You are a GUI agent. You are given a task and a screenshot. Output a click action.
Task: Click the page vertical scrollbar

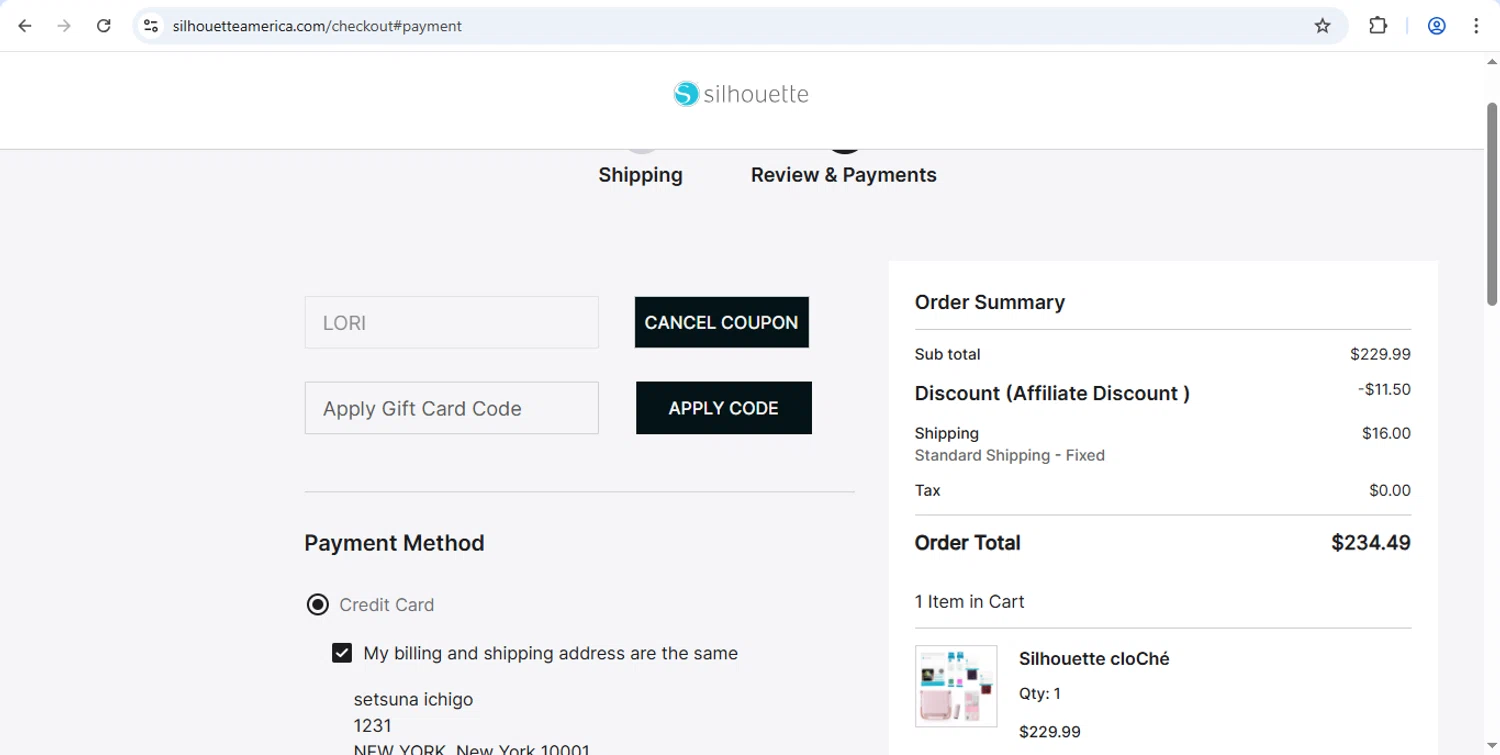tap(1491, 203)
